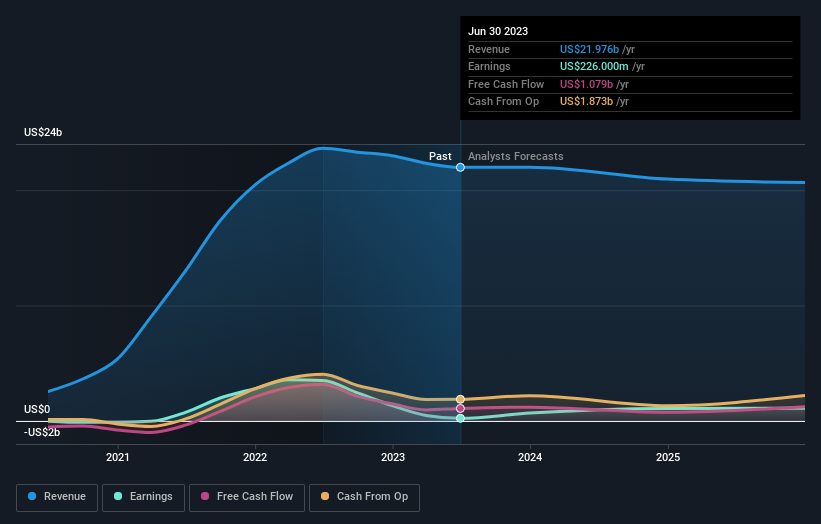Image resolution: width=821 pixels, height=524 pixels.
Task: Click the teal Earnings data point marker
Action: click(x=460, y=418)
